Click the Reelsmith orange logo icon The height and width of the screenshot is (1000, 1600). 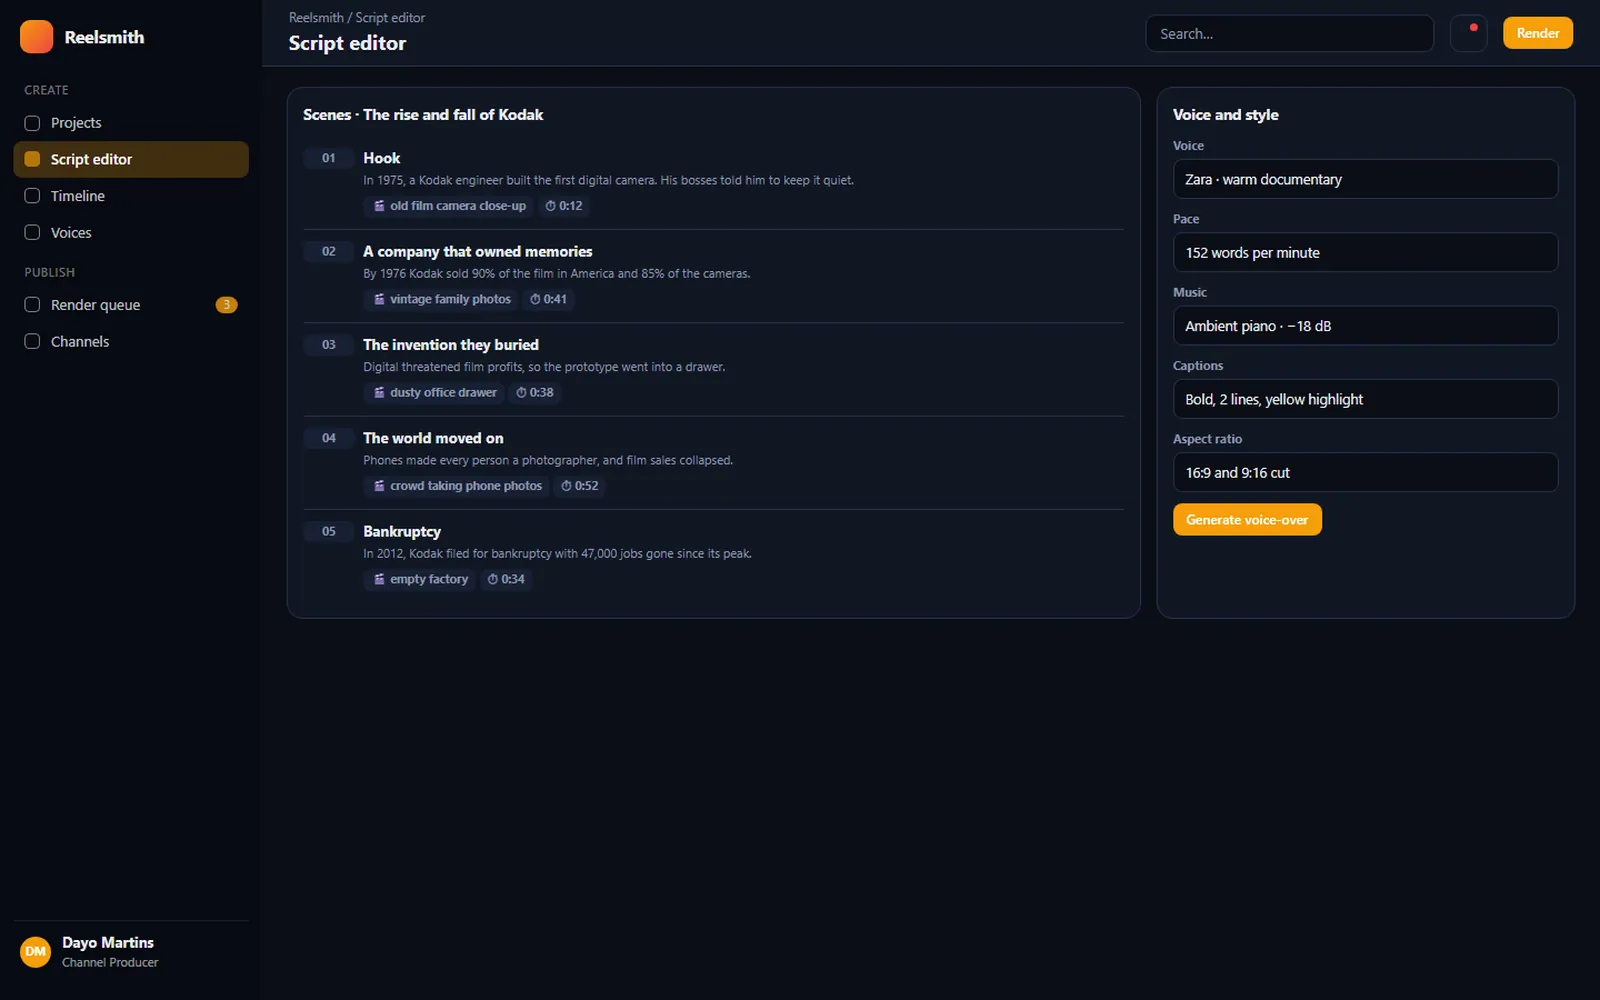click(36, 37)
